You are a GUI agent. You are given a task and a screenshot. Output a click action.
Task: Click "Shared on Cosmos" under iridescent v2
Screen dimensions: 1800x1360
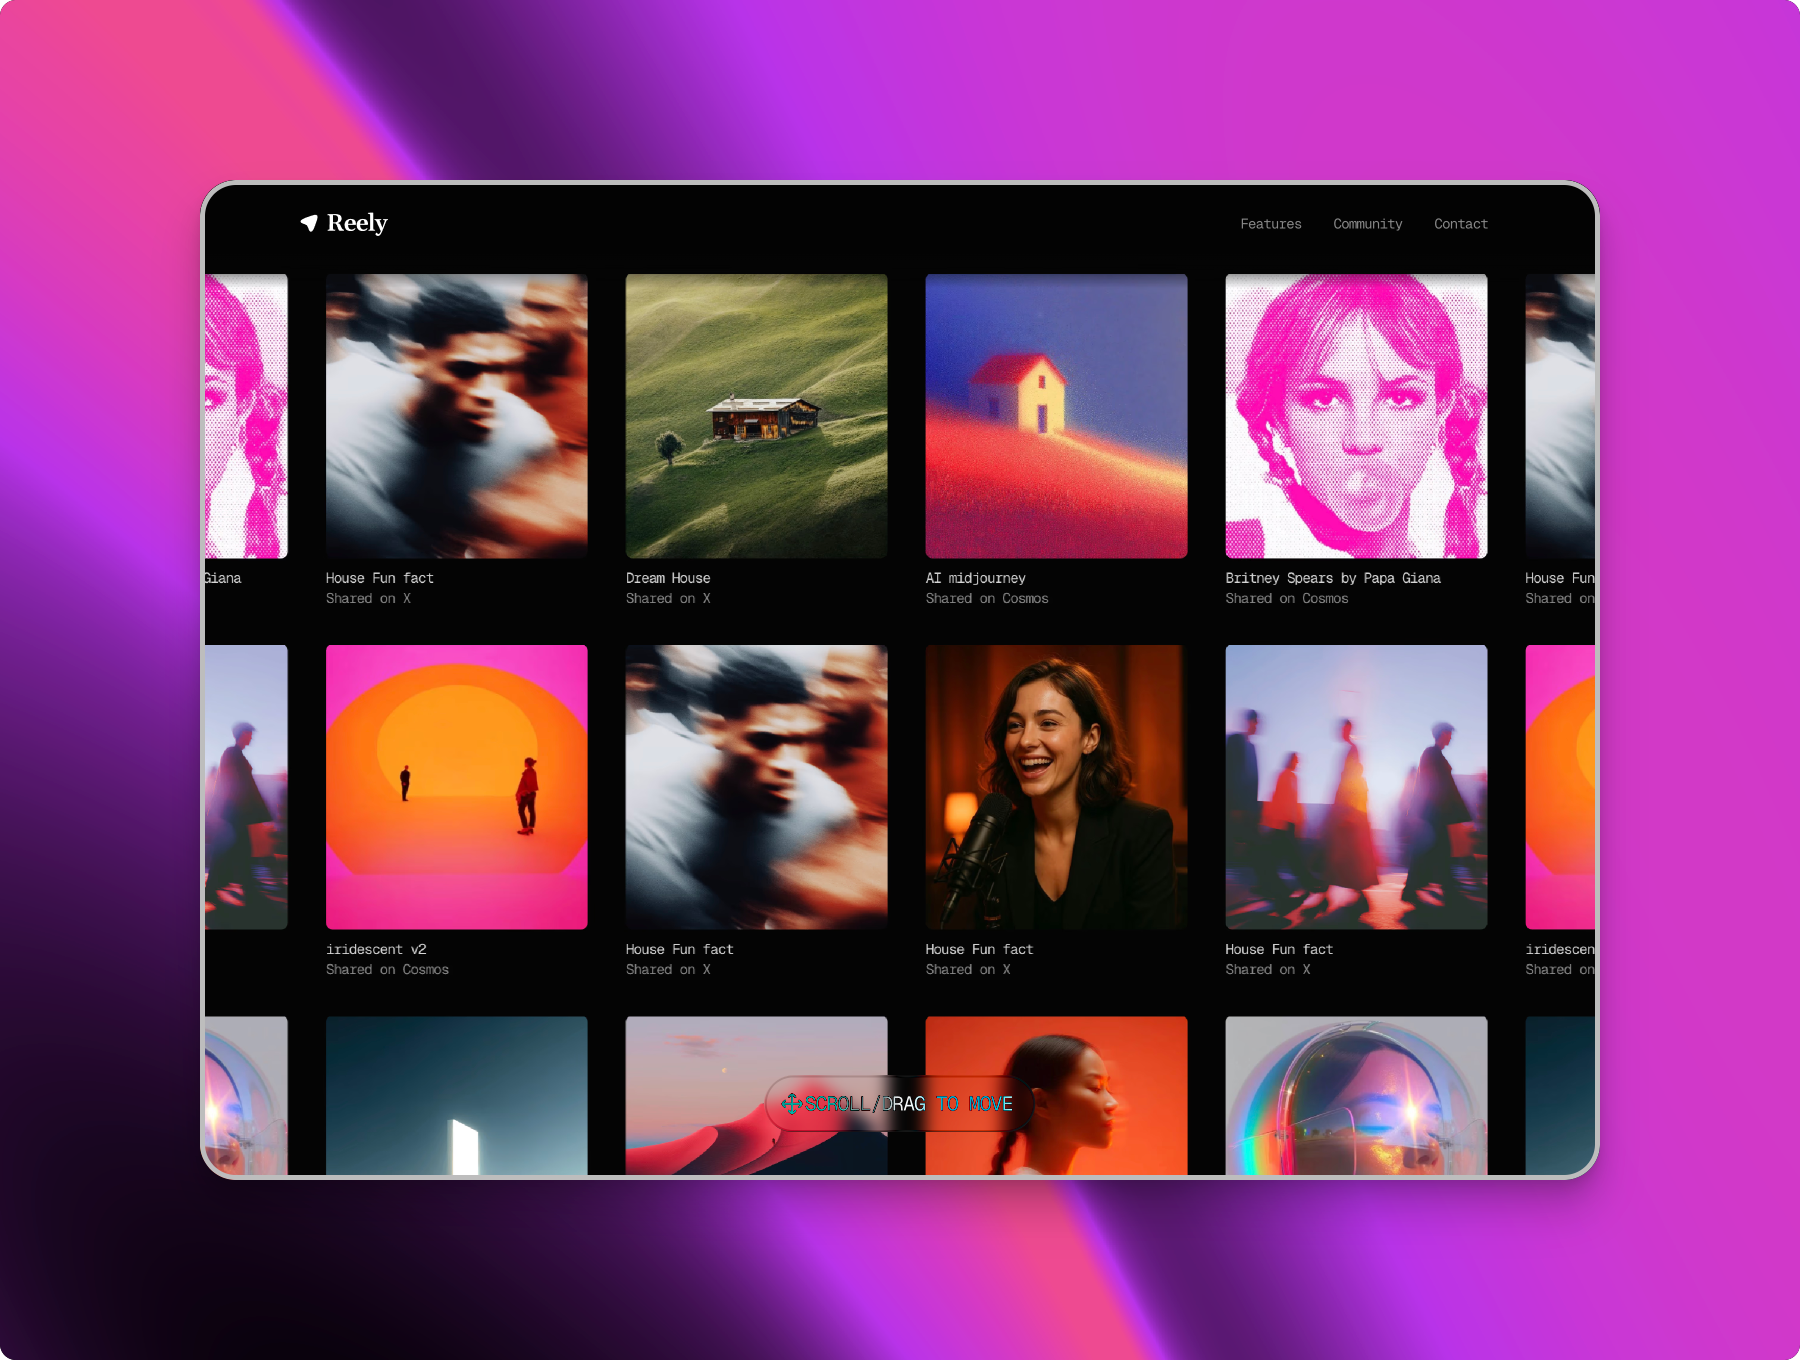point(387,969)
